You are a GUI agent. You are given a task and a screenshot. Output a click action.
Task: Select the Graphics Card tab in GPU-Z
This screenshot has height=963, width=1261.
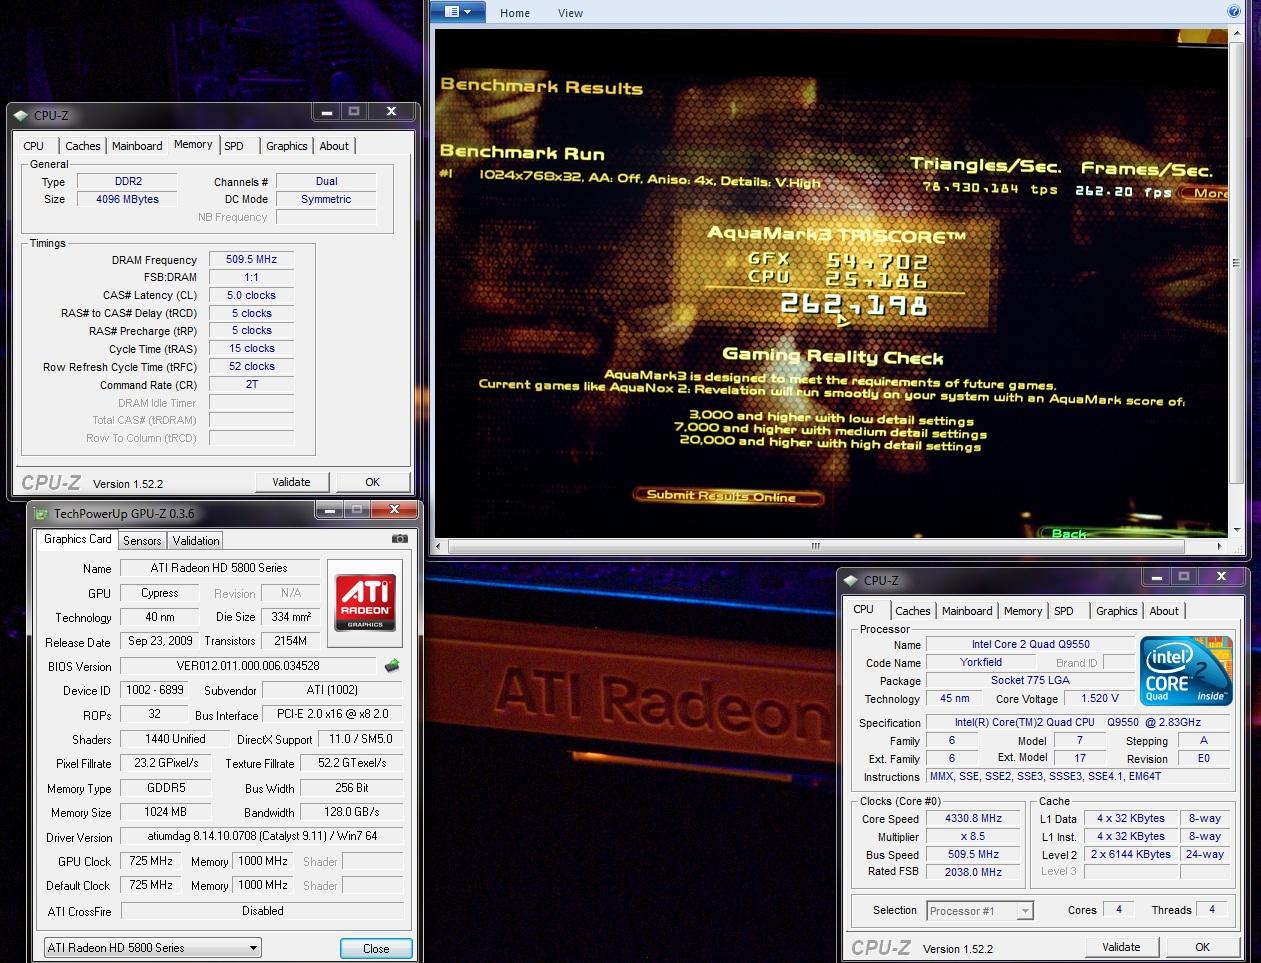[x=78, y=539]
